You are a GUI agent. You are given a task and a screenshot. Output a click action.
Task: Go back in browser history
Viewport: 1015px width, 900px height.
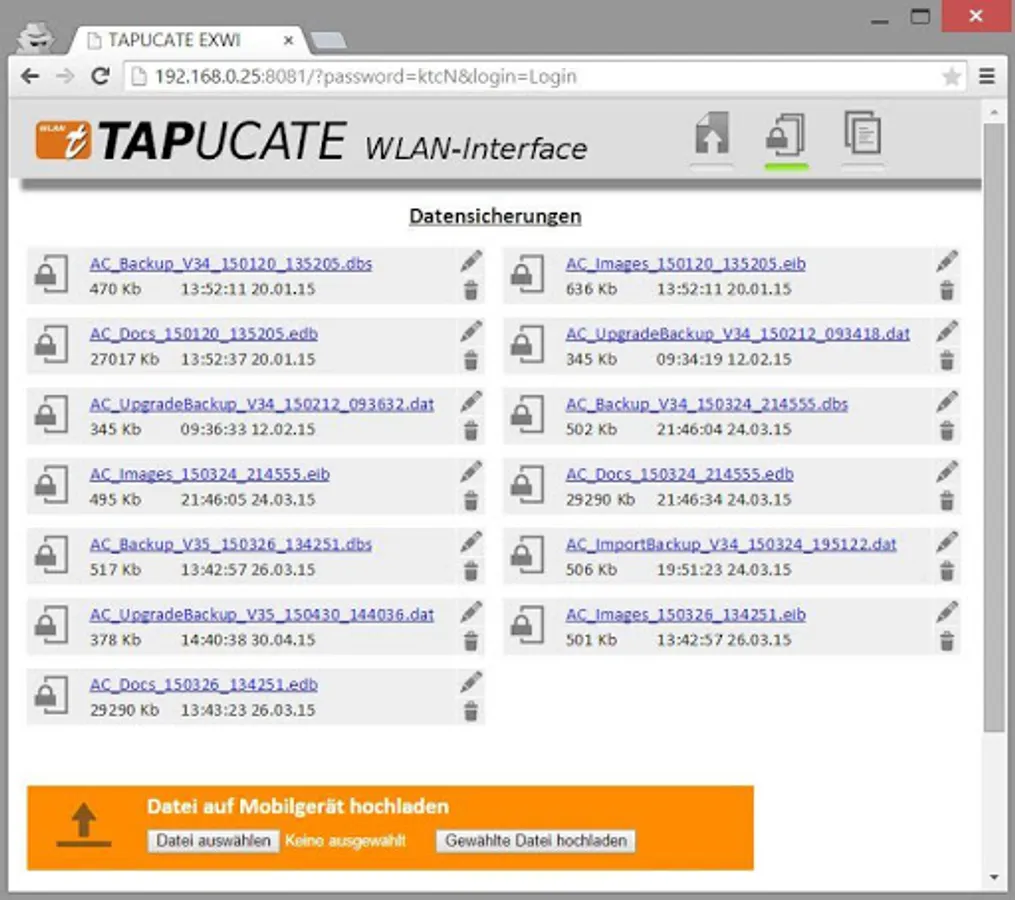tap(30, 76)
